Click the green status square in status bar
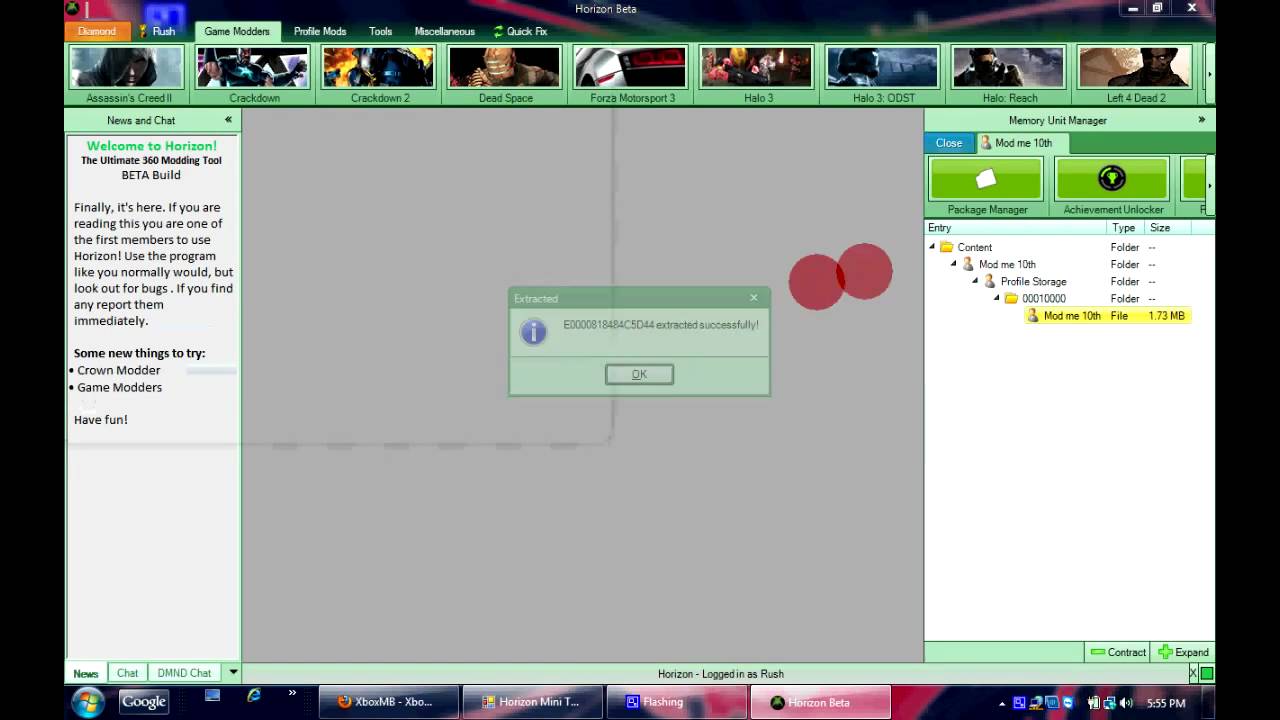1280x720 pixels. (1207, 674)
